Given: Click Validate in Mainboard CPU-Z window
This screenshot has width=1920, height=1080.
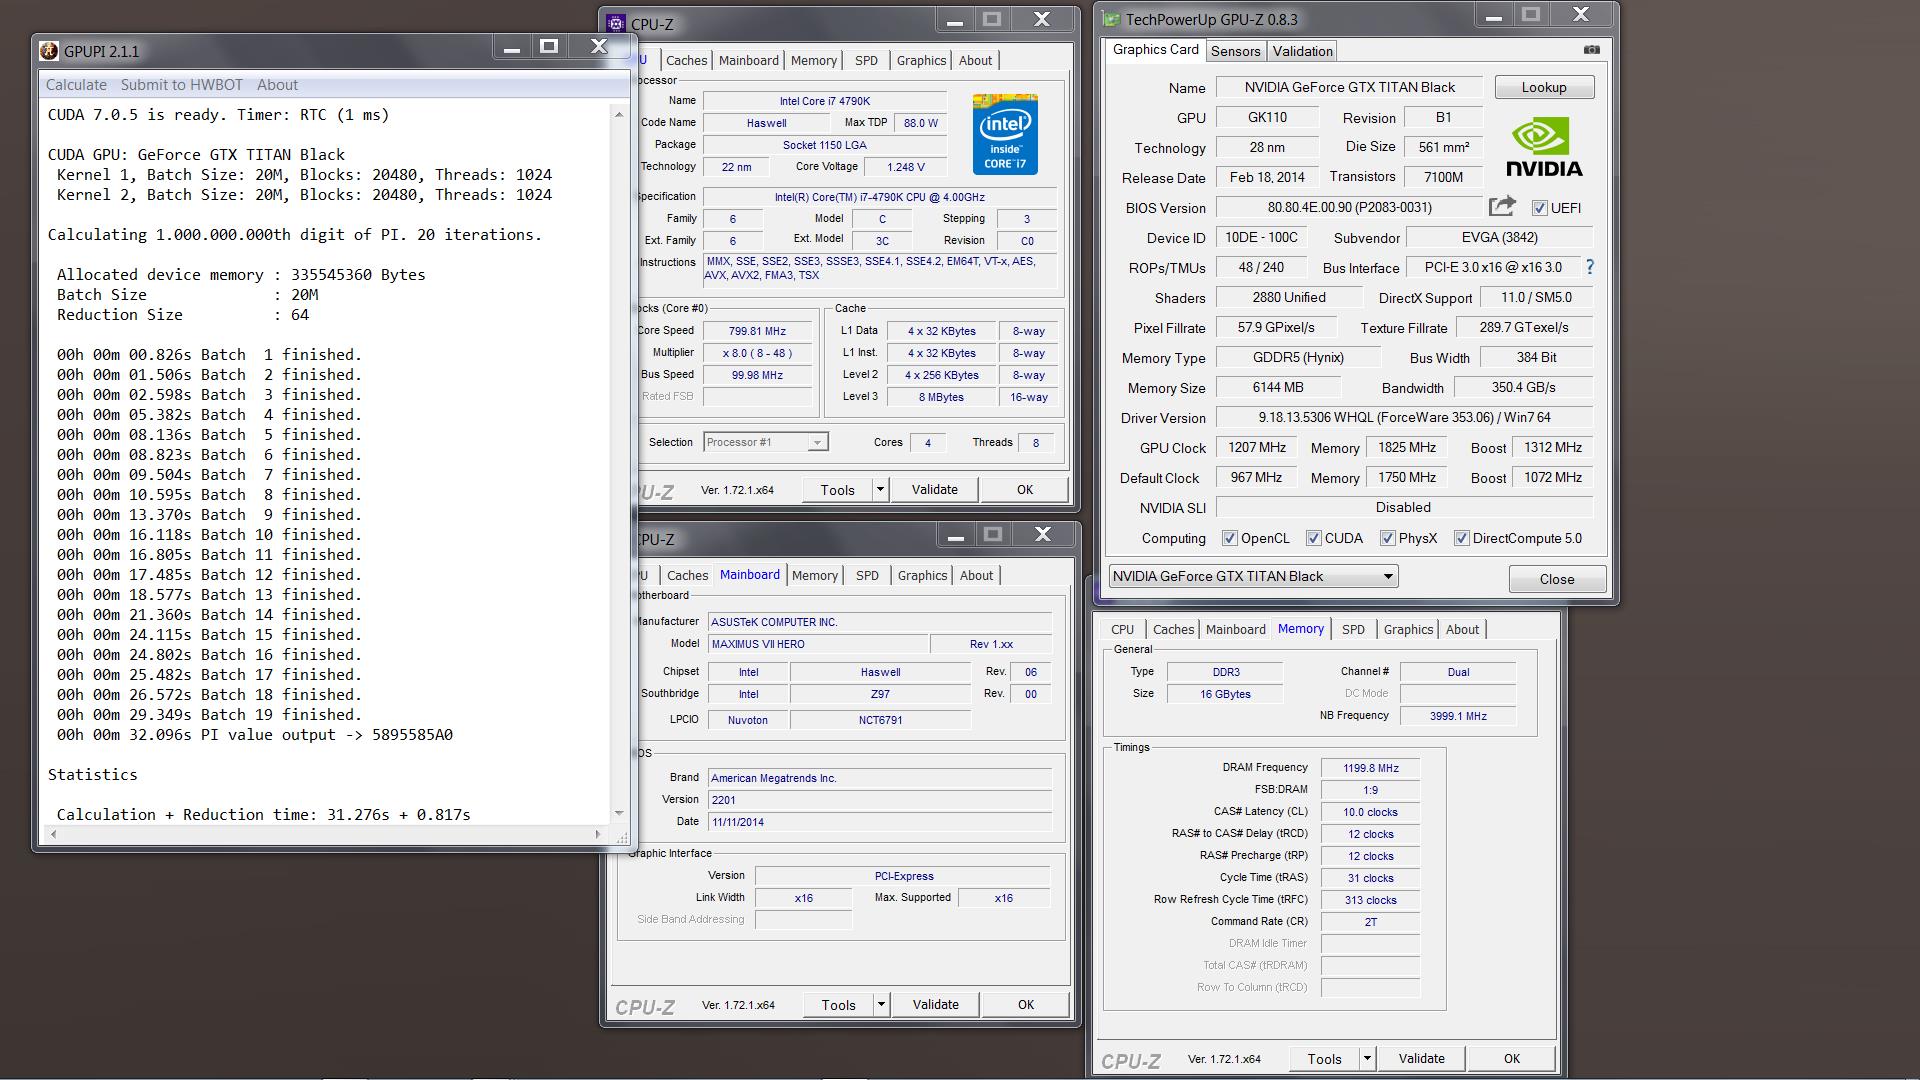Looking at the screenshot, I should coord(936,1004).
